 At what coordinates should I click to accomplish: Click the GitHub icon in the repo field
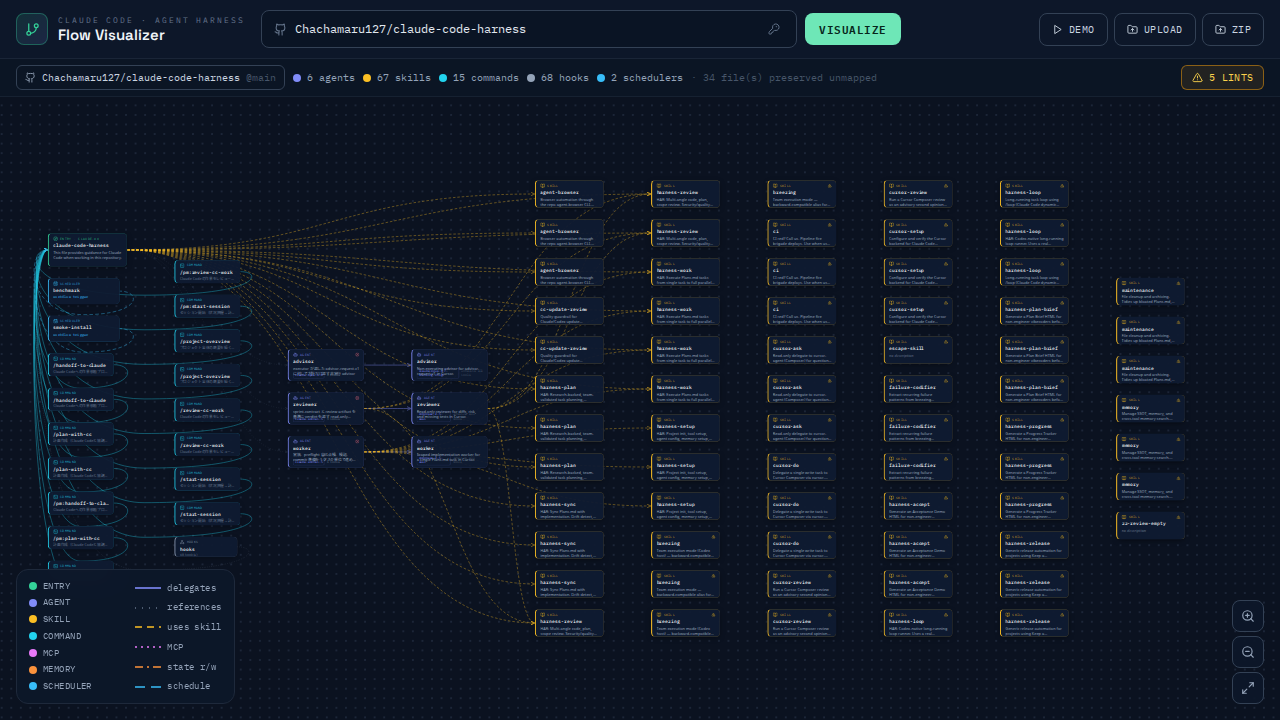281,29
